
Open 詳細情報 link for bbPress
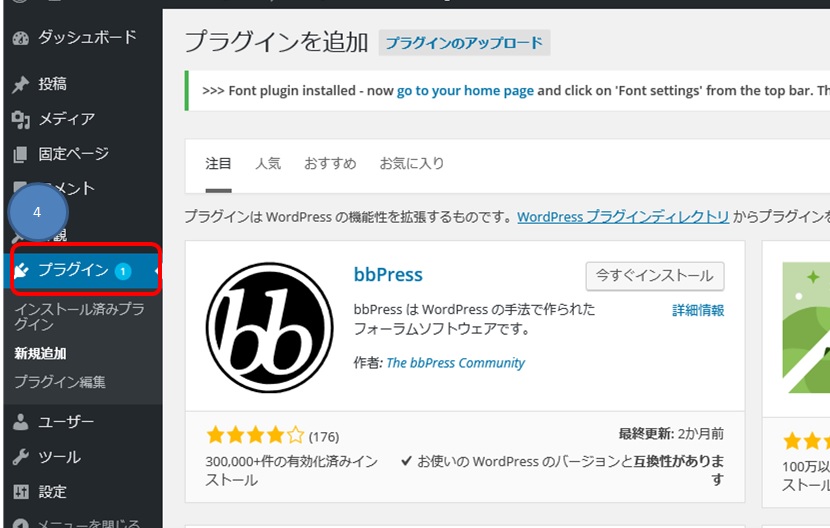click(x=698, y=311)
